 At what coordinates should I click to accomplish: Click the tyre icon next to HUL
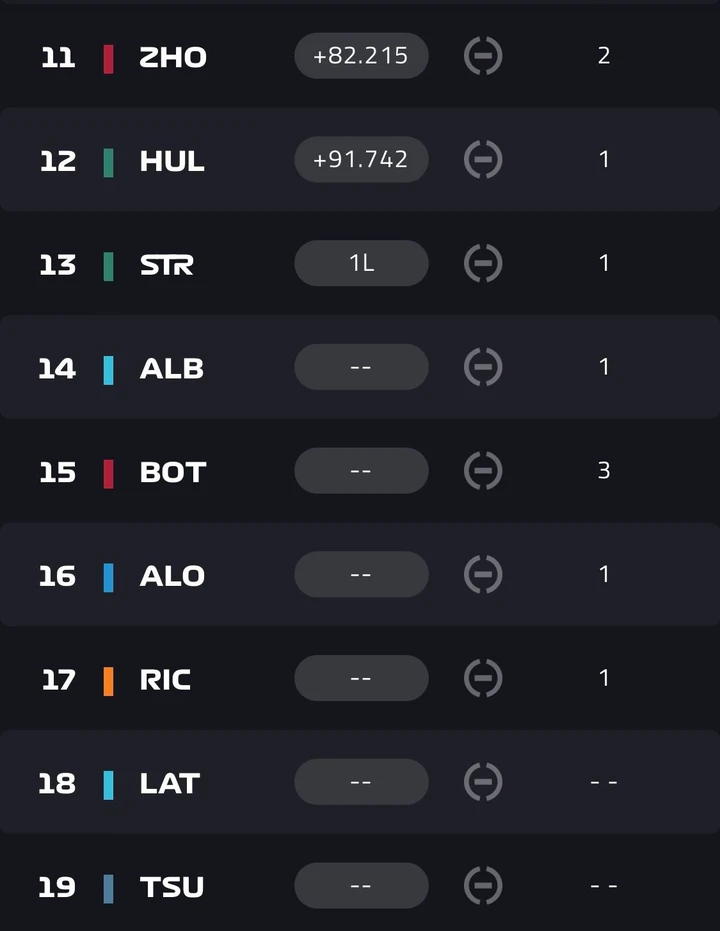tap(483, 159)
